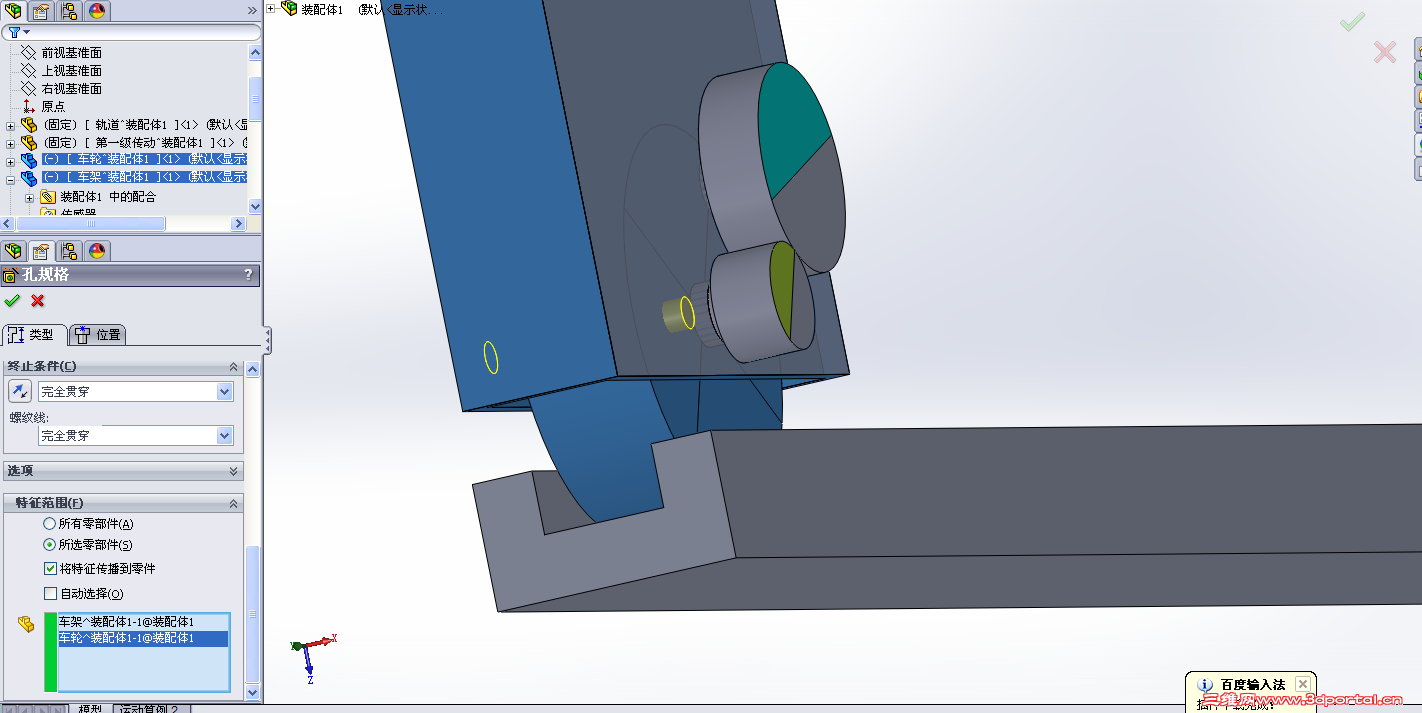Accept feature via viewport corner green check
1422x713 pixels.
1353,21
